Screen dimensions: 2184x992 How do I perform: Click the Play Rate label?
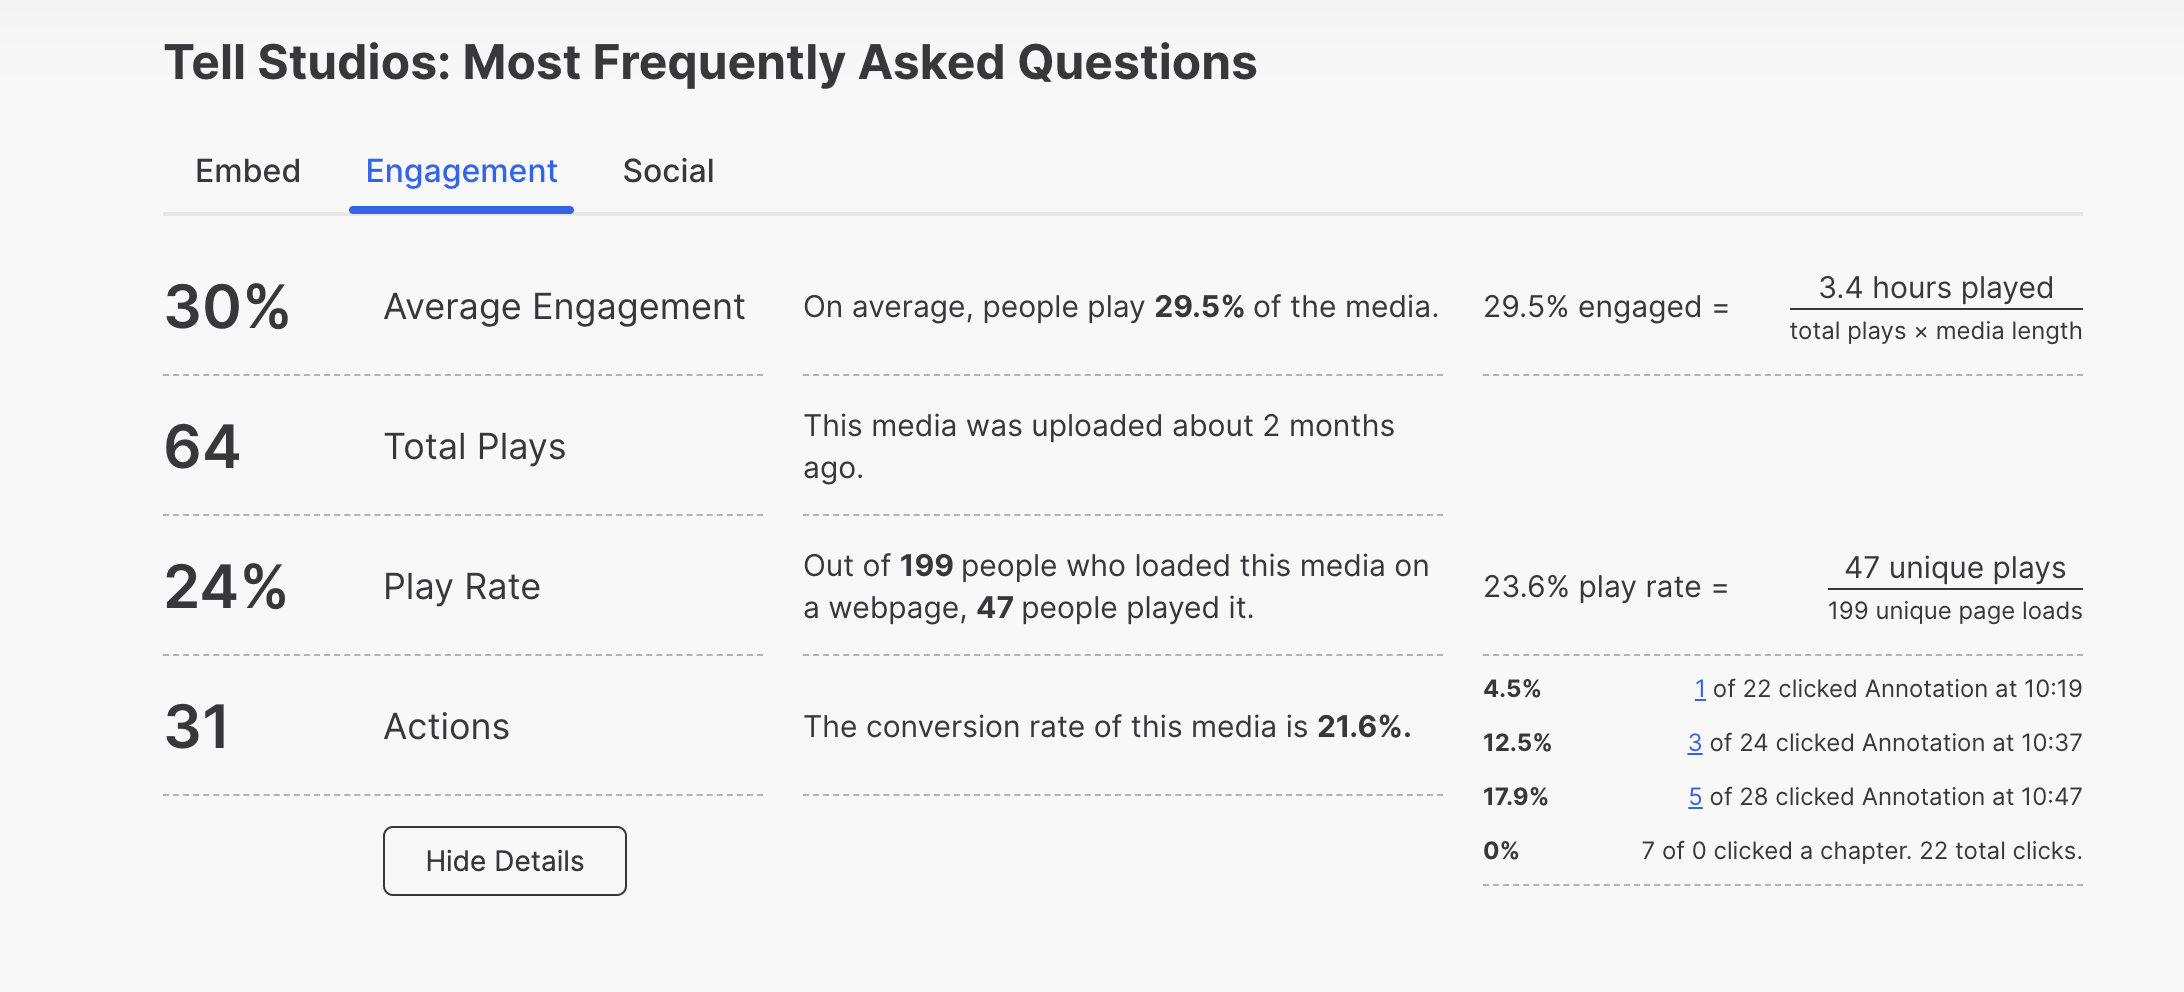pyautogui.click(x=461, y=586)
